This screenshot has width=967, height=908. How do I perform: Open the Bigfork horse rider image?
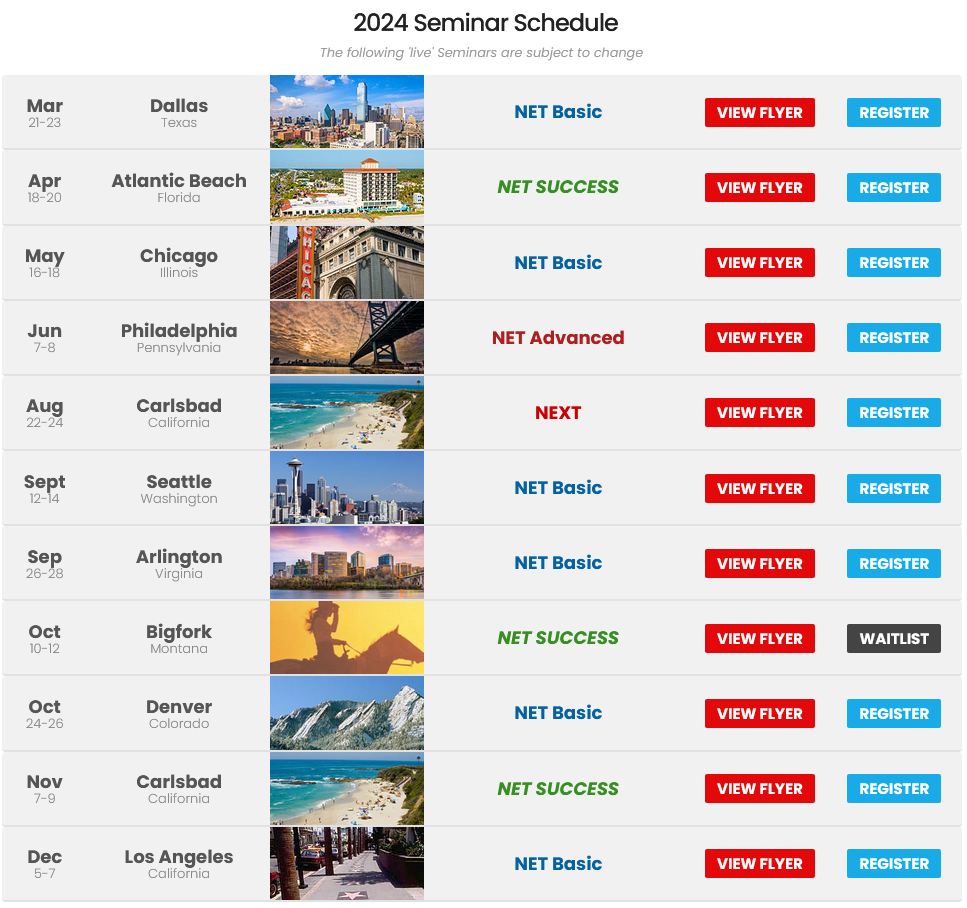tap(347, 638)
